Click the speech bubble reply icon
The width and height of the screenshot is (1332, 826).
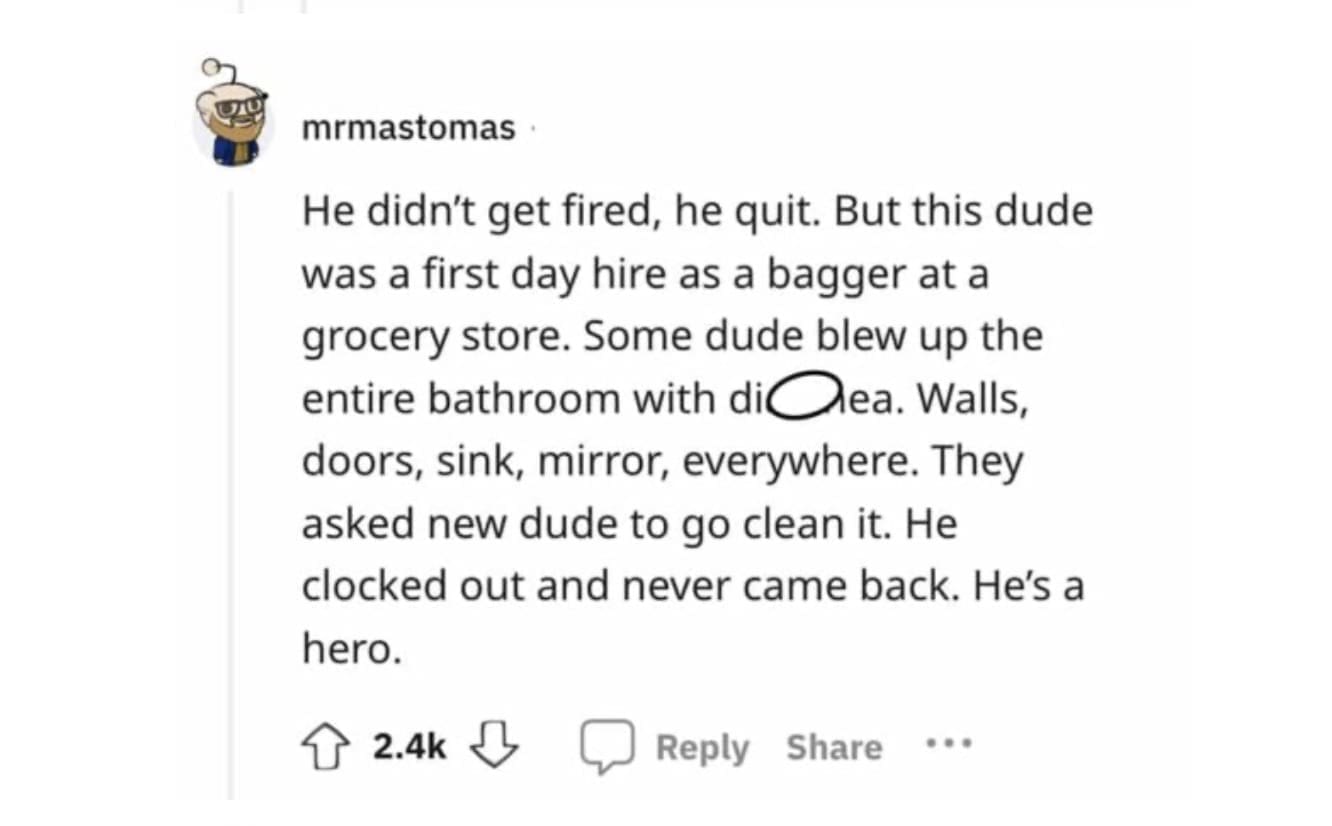click(x=606, y=747)
